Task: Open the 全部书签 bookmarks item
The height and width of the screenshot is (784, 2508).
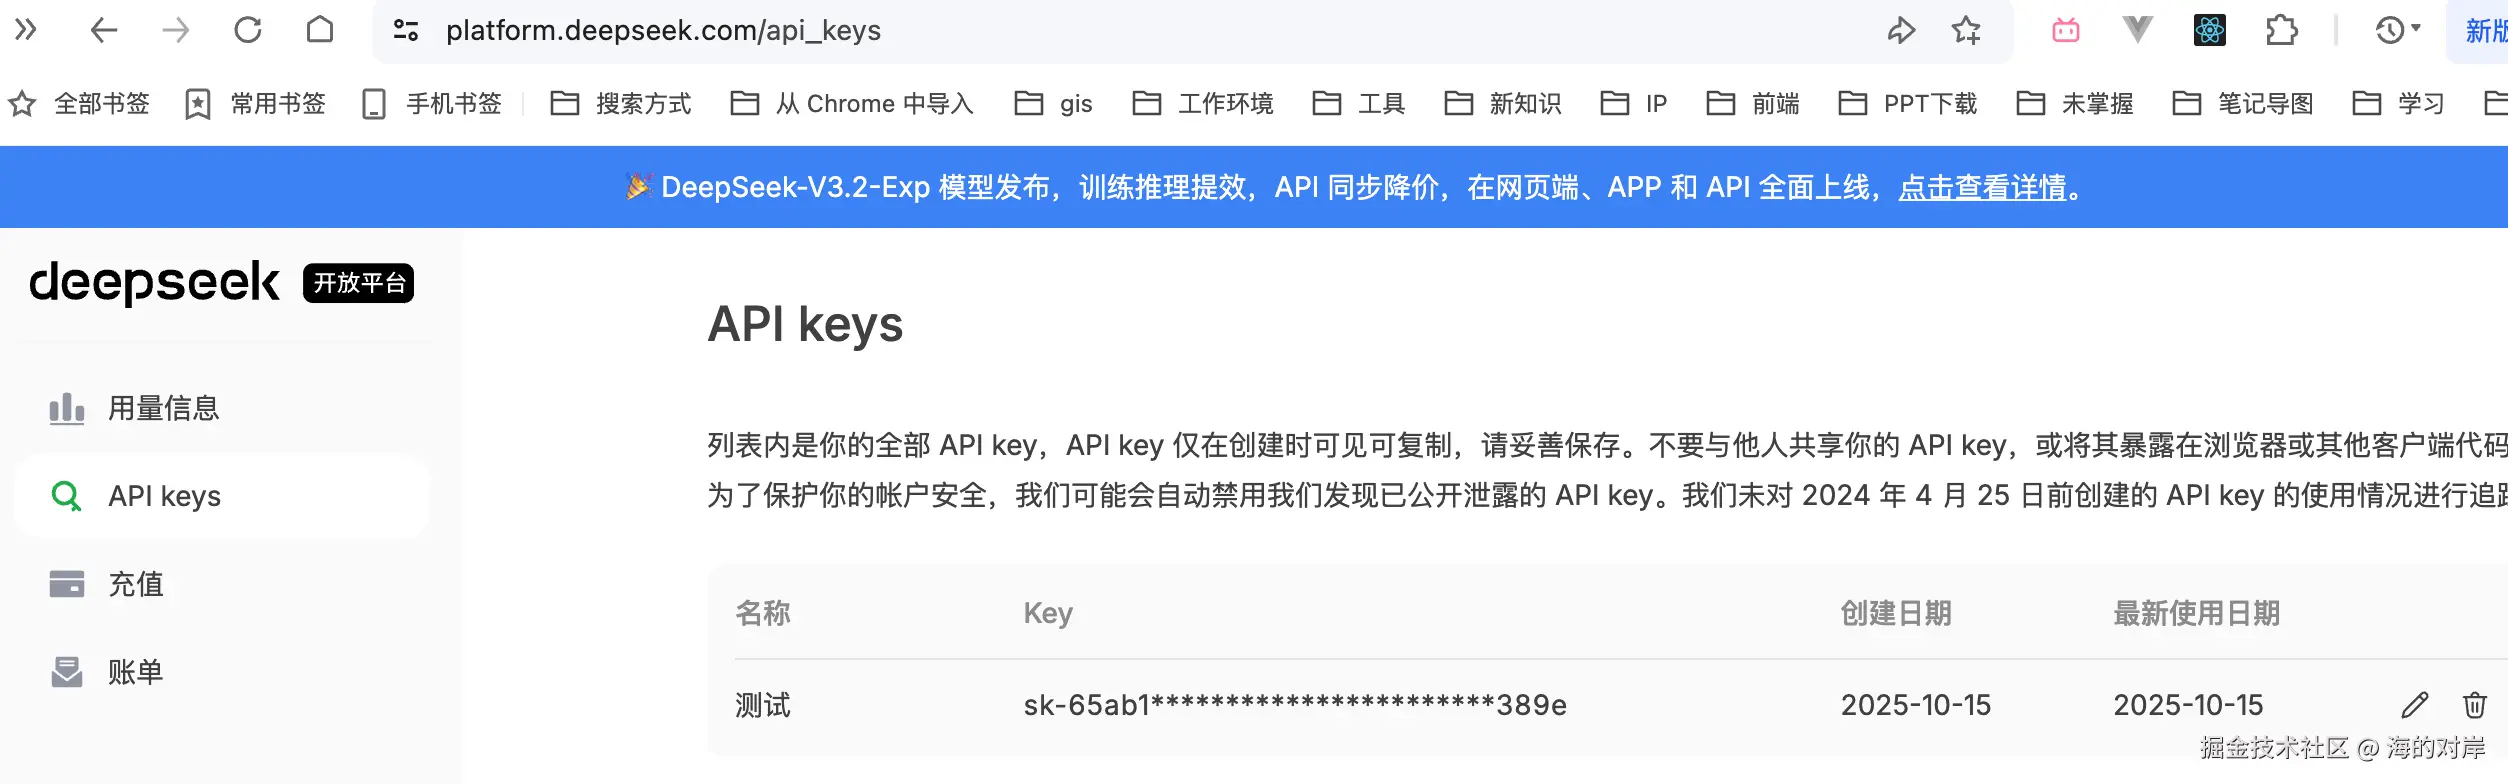Action: click(x=79, y=104)
